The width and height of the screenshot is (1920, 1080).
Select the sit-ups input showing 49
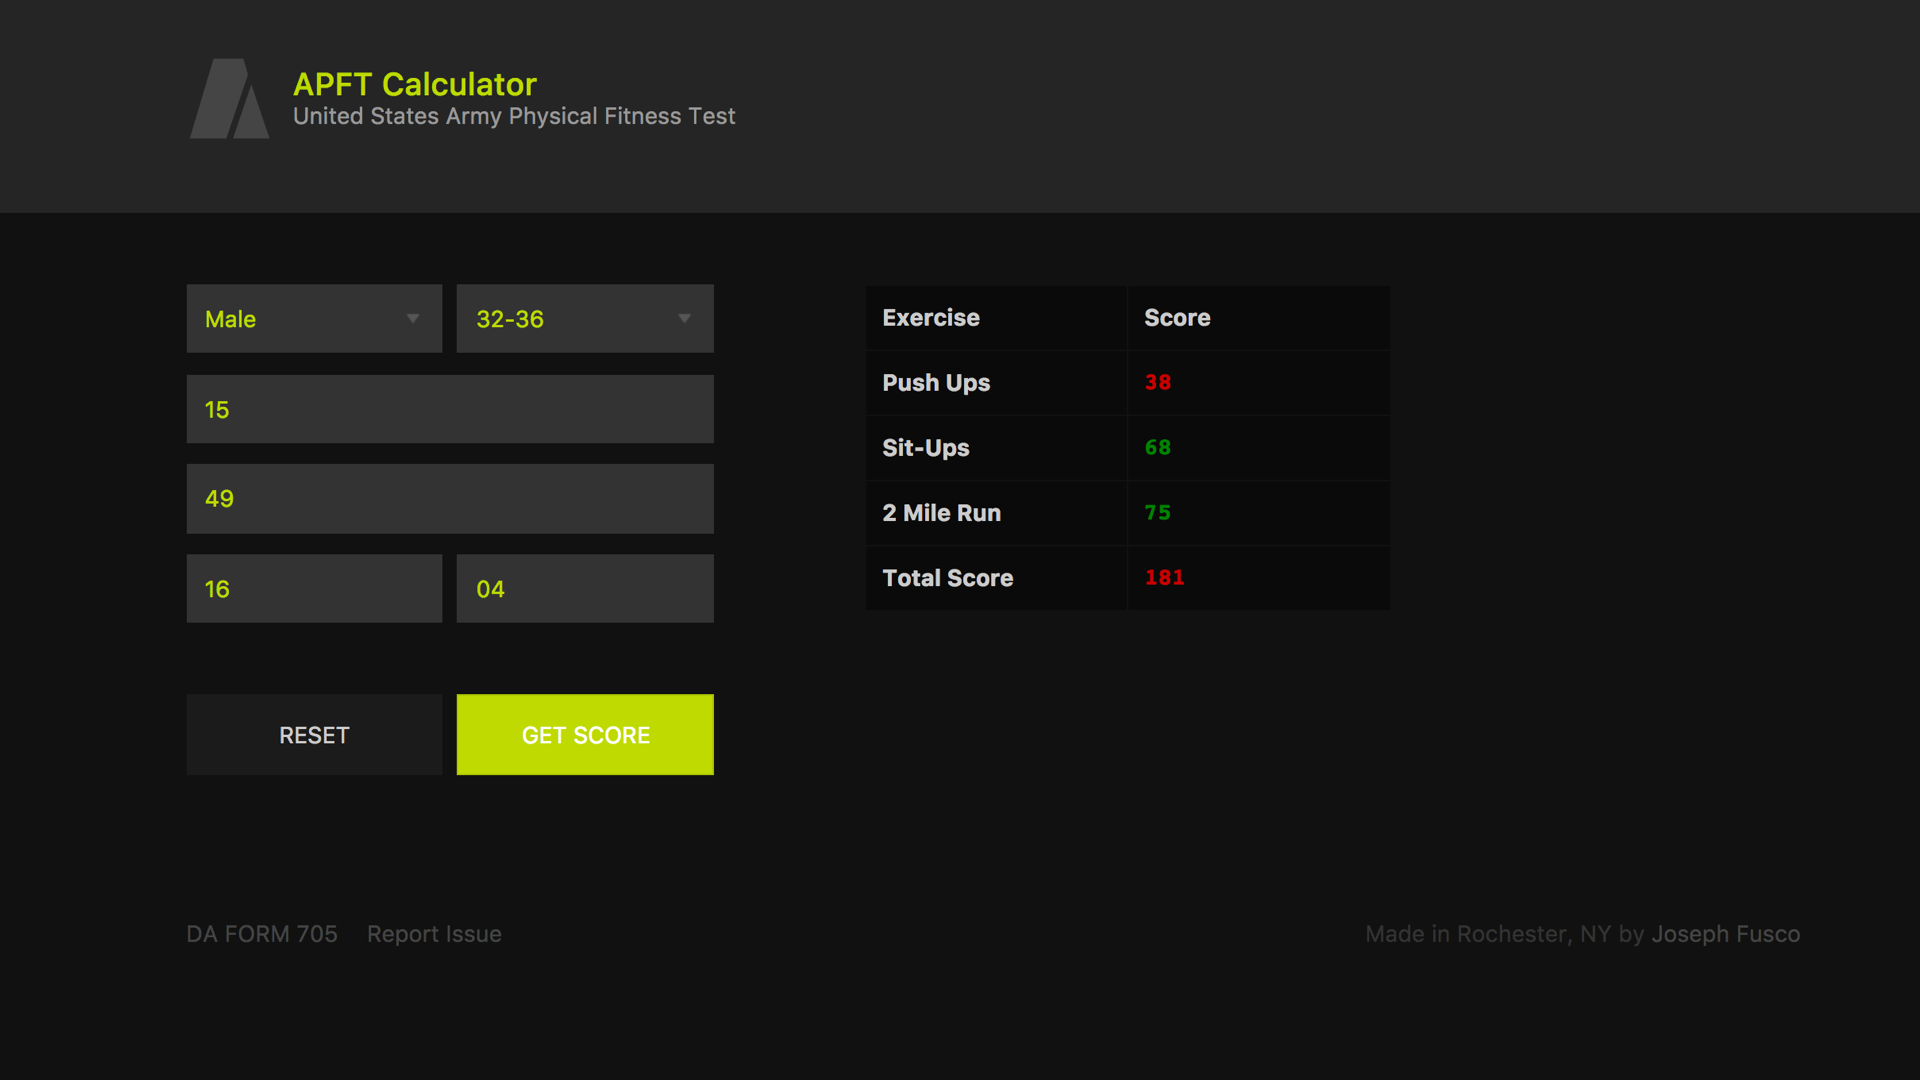(449, 498)
